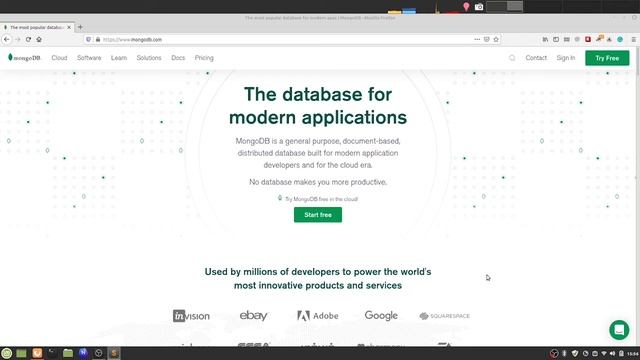Click the taskbar clock
This screenshot has width=640, height=360.
[x=633, y=354]
